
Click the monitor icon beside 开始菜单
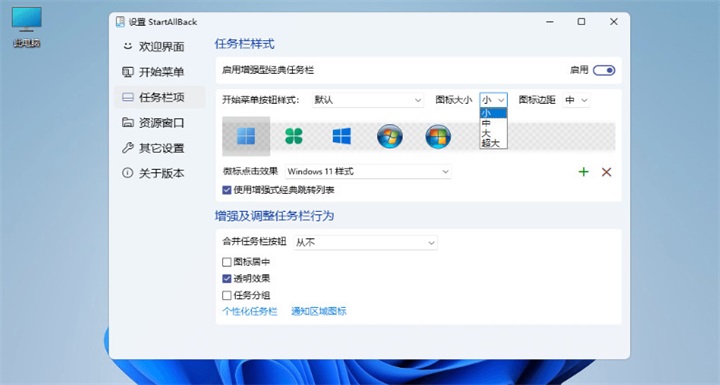[x=128, y=72]
